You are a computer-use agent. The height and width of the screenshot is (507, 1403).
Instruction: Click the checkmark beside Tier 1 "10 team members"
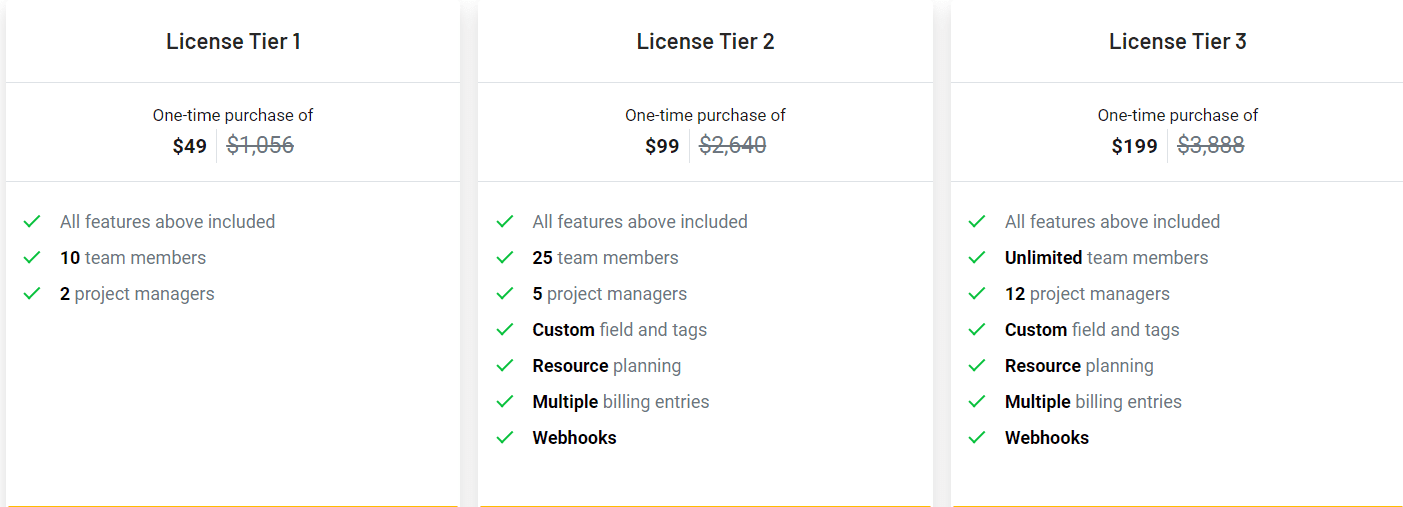coord(32,258)
